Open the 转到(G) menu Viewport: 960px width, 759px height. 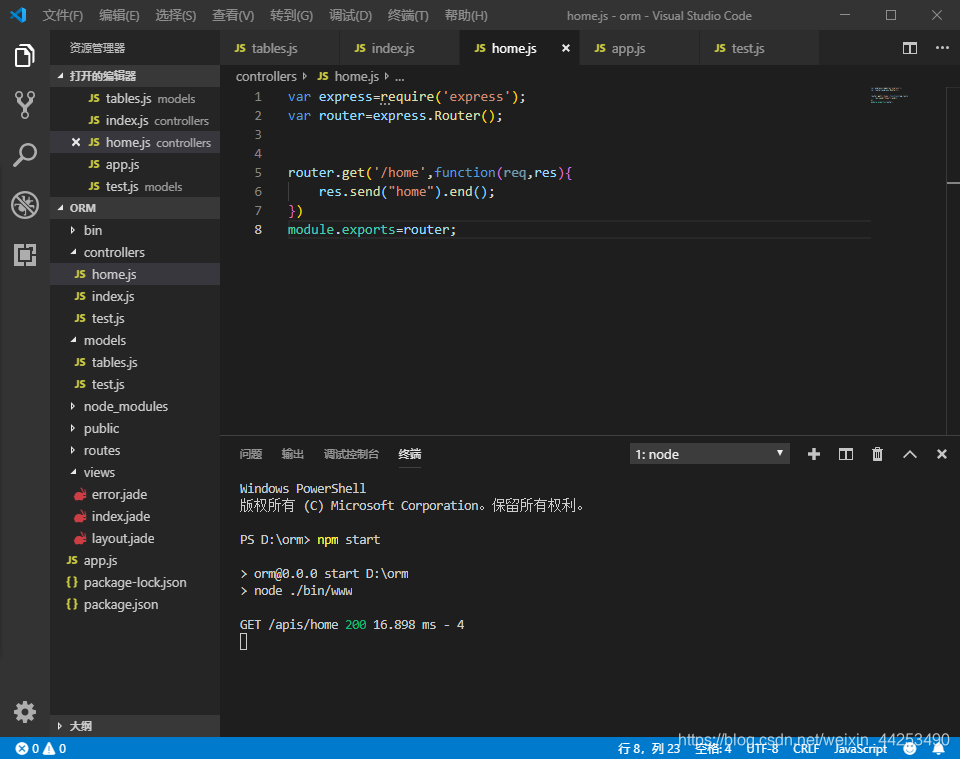(x=291, y=15)
